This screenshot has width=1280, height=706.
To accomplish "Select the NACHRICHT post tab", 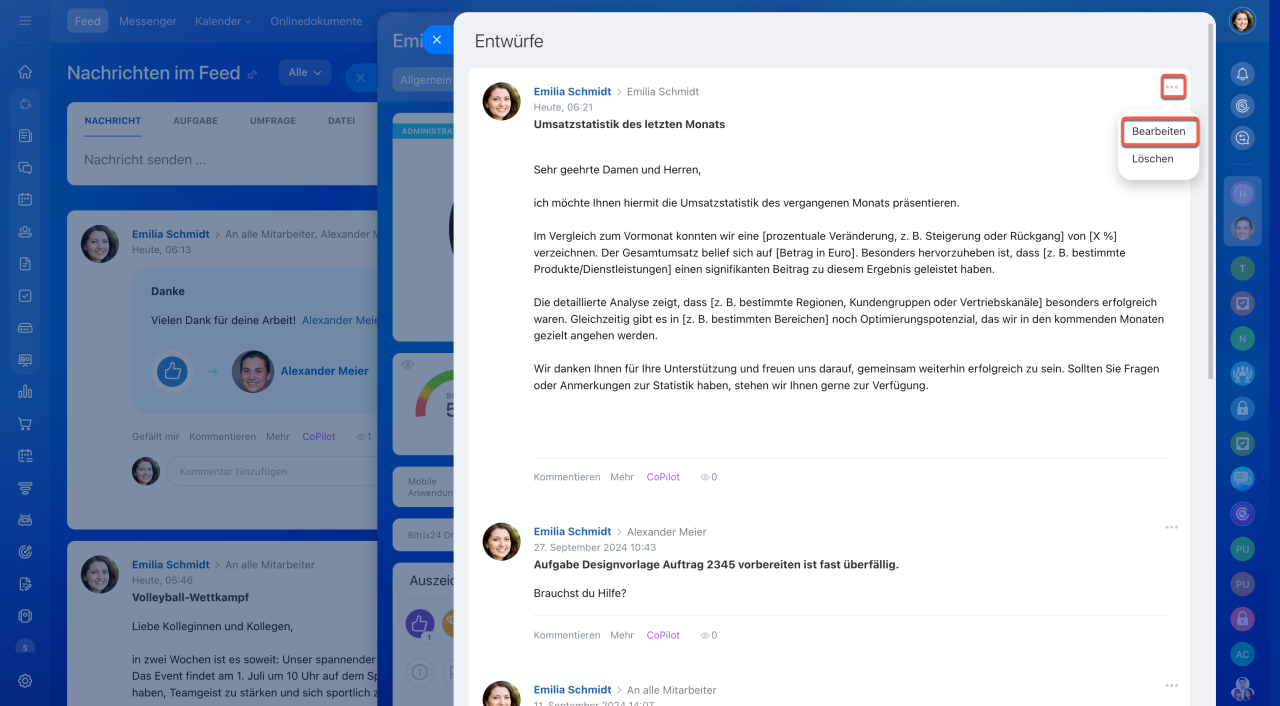I will click(113, 121).
